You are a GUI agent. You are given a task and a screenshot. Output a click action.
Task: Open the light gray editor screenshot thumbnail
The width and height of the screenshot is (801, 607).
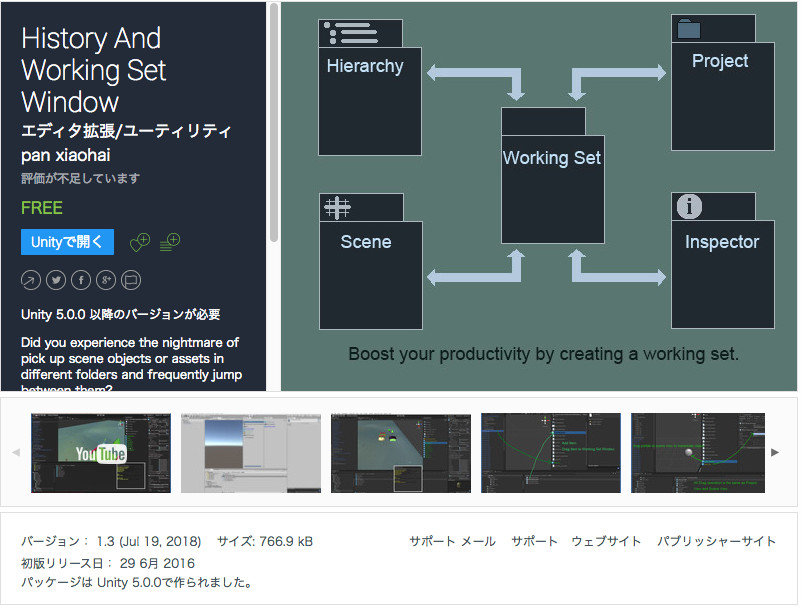[251, 453]
